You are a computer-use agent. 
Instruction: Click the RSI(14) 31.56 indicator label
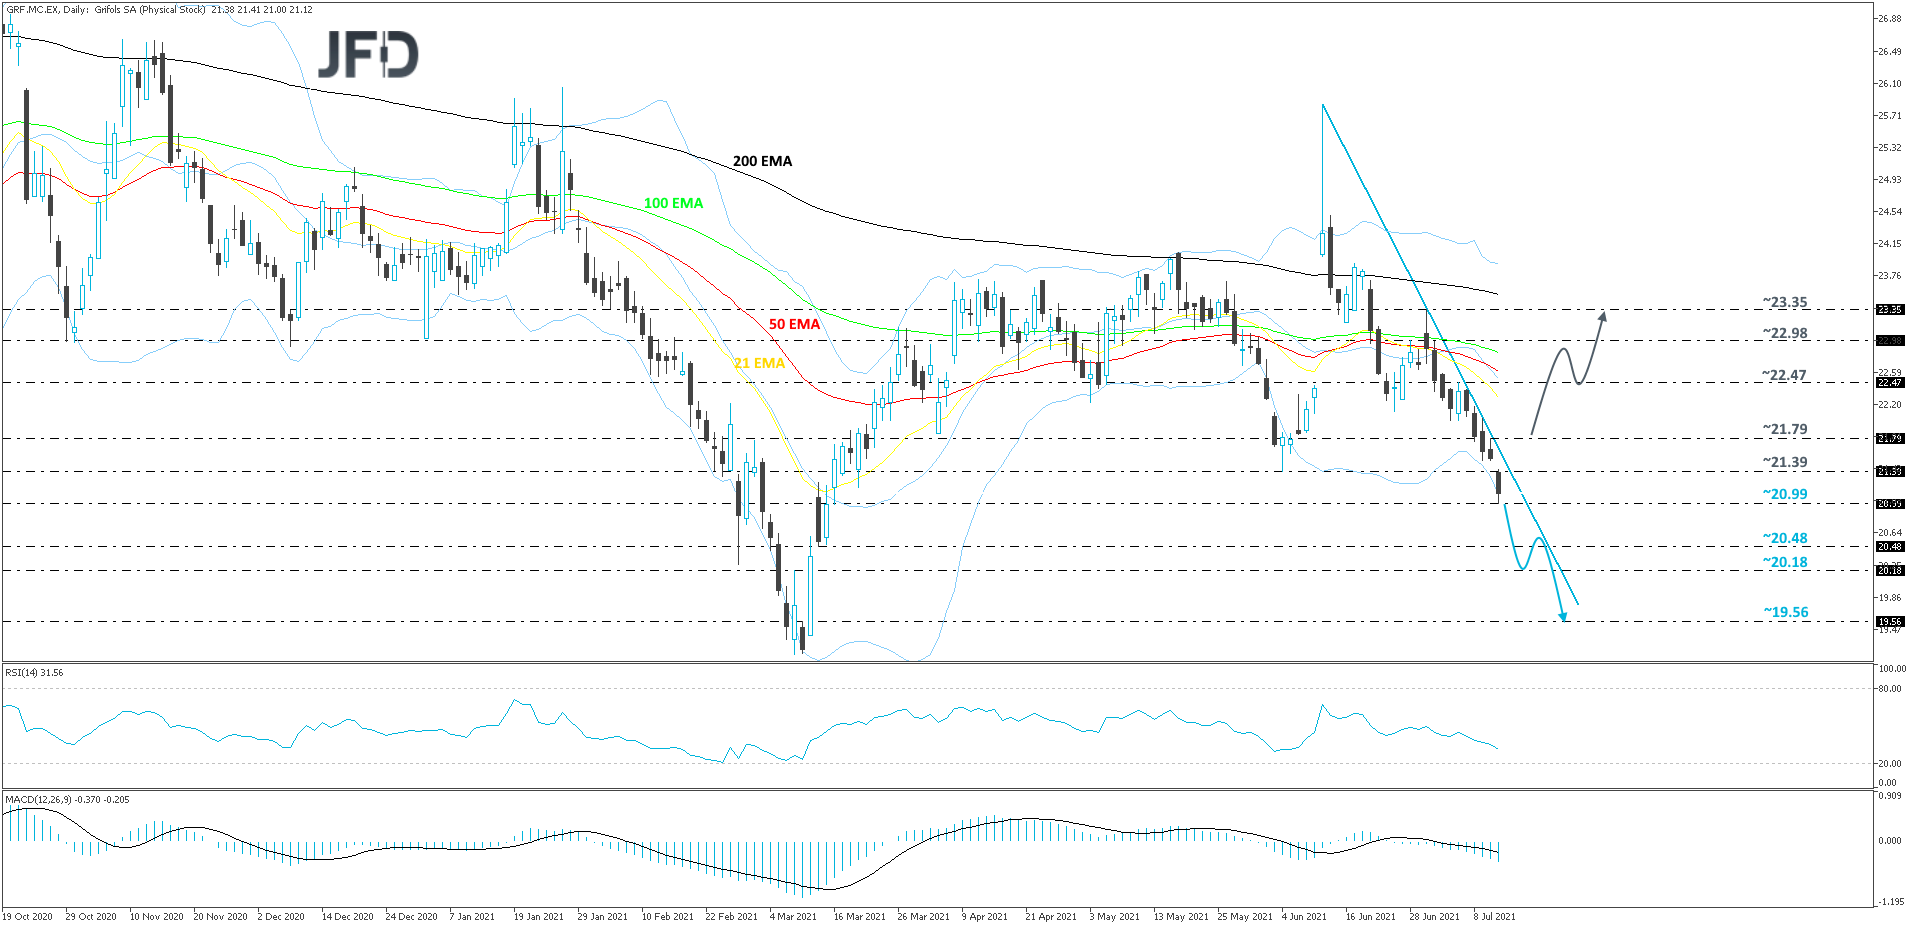(x=33, y=672)
